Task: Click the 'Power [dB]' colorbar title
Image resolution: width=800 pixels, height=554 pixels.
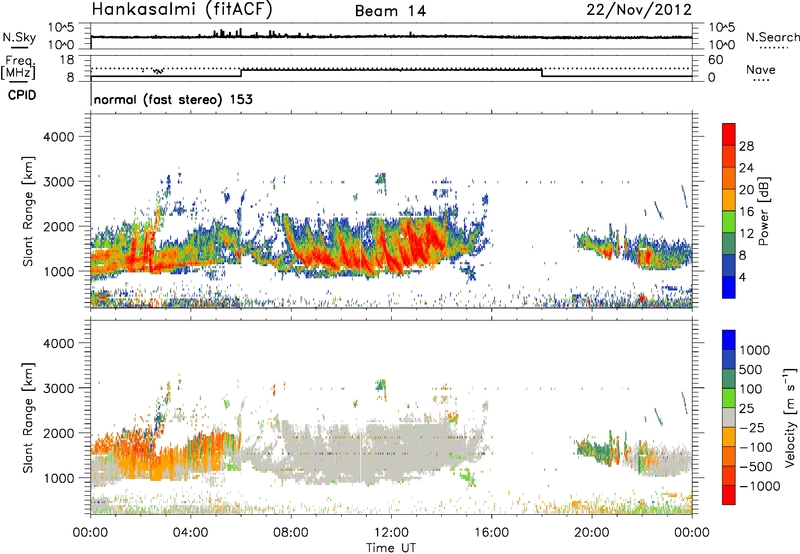Action: (x=763, y=211)
